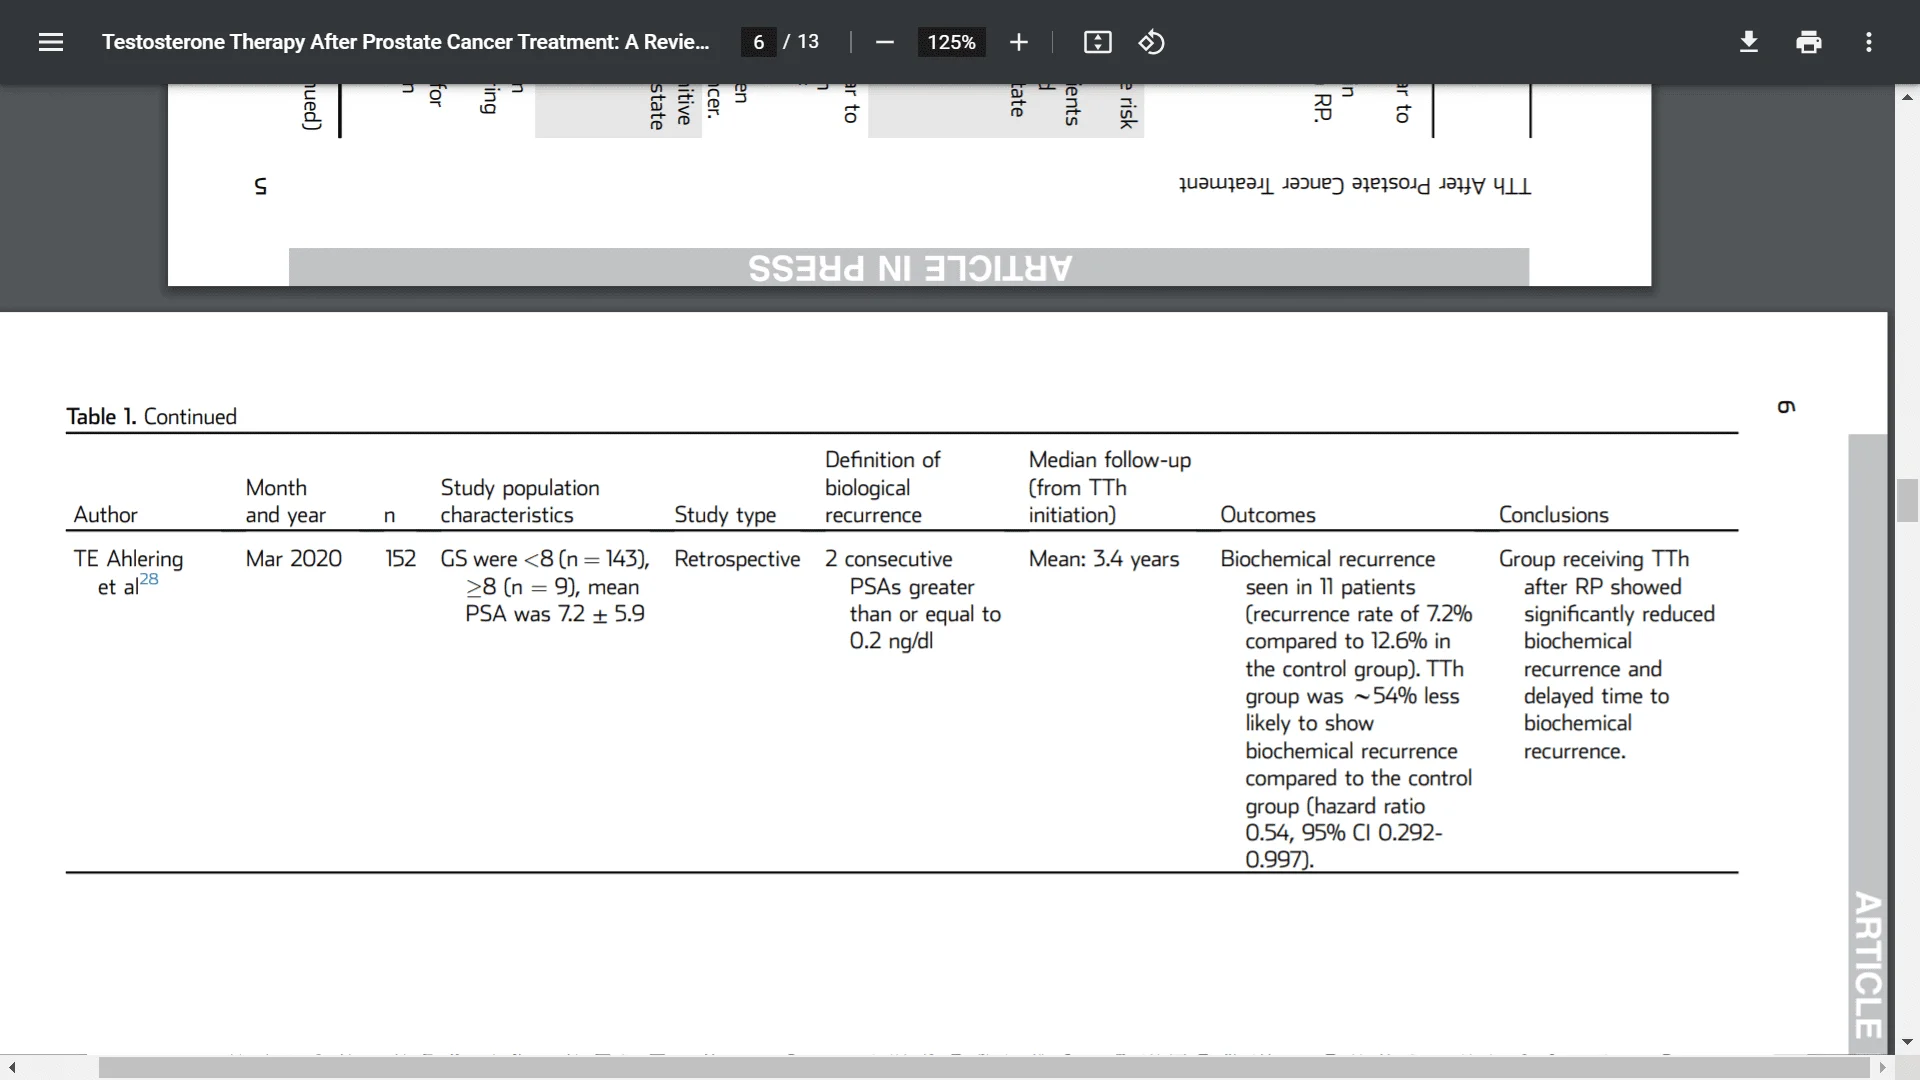Select the 'TE Ahlering' author cell

128,572
